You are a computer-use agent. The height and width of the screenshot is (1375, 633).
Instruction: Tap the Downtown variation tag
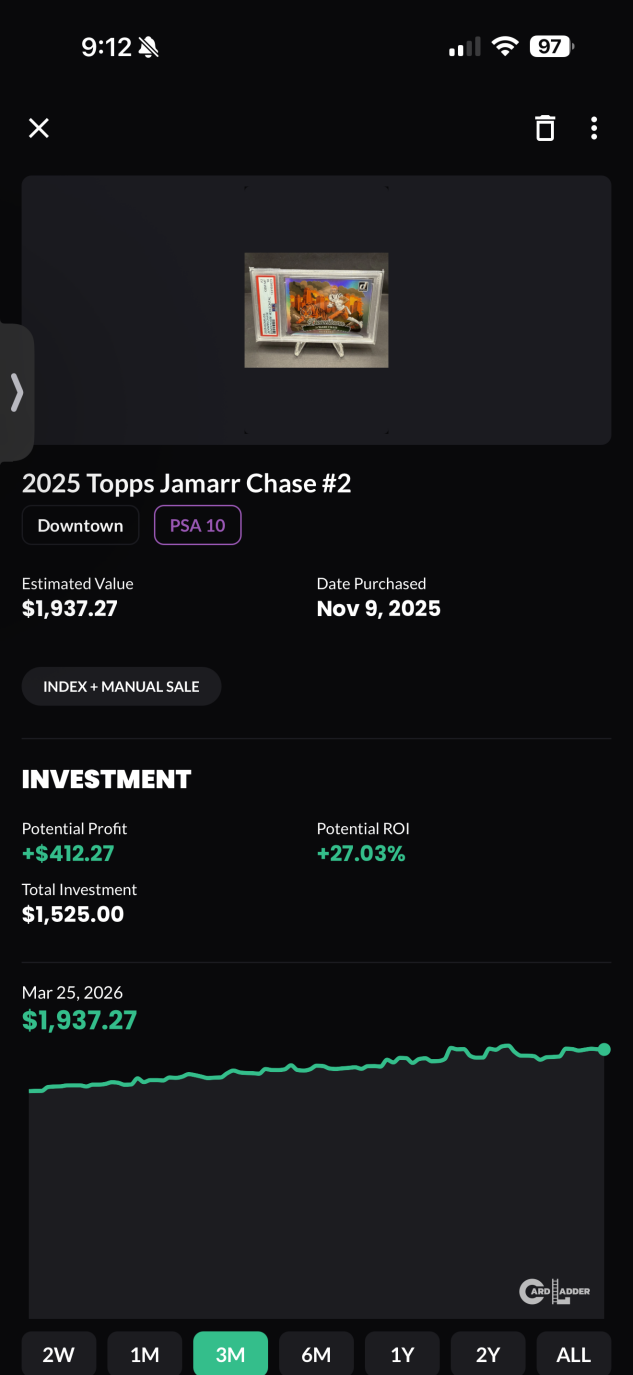click(80, 526)
